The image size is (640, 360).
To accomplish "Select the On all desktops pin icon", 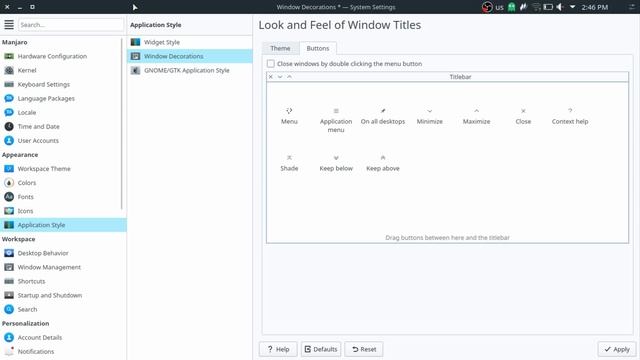I will 383,111.
